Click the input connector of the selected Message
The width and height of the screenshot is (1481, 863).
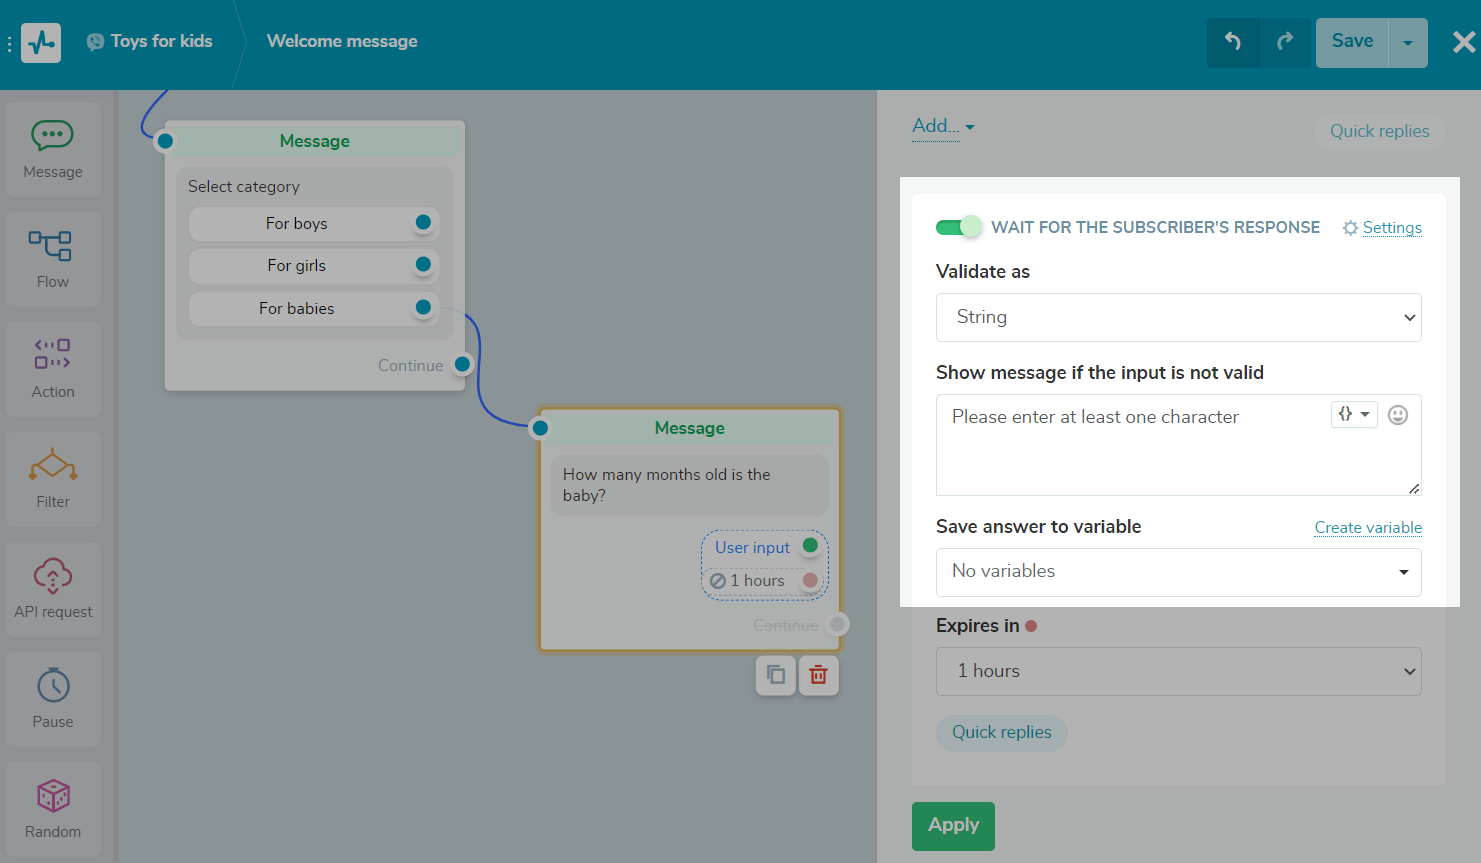pos(540,428)
